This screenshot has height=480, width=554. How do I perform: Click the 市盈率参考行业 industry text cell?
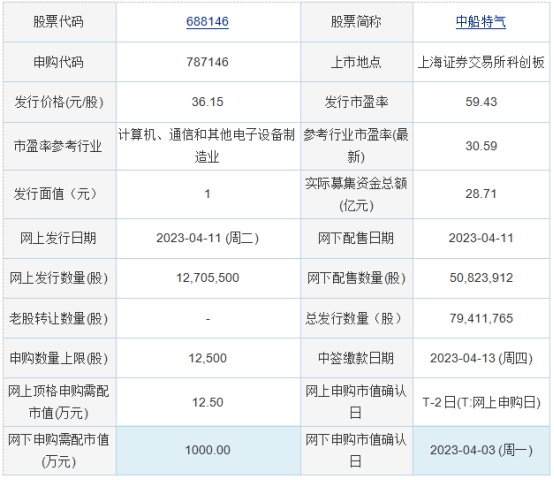pyautogui.click(x=207, y=146)
